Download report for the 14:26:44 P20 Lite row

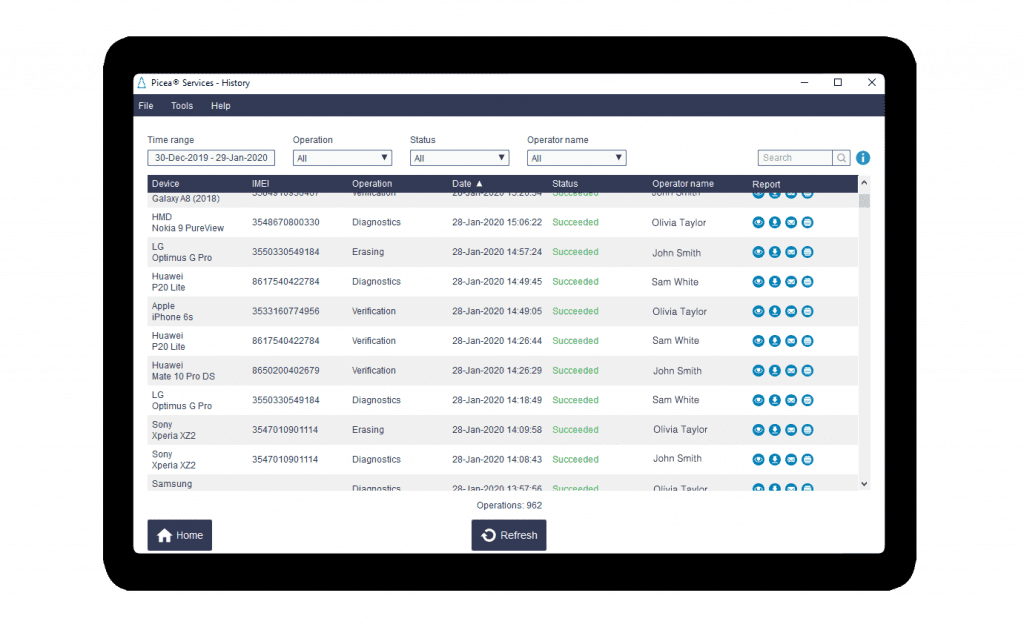tap(775, 341)
